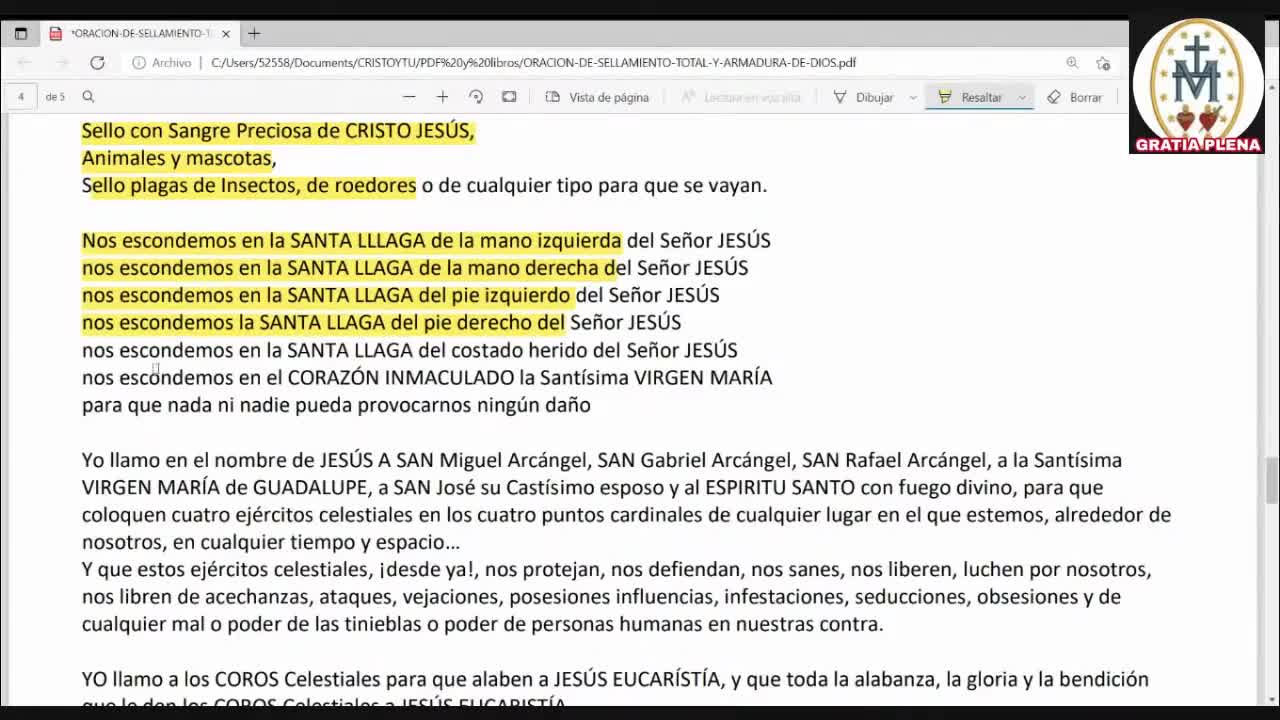Add this page to favorites
Viewport: 1280px width, 720px height.
pyautogui.click(x=1103, y=62)
